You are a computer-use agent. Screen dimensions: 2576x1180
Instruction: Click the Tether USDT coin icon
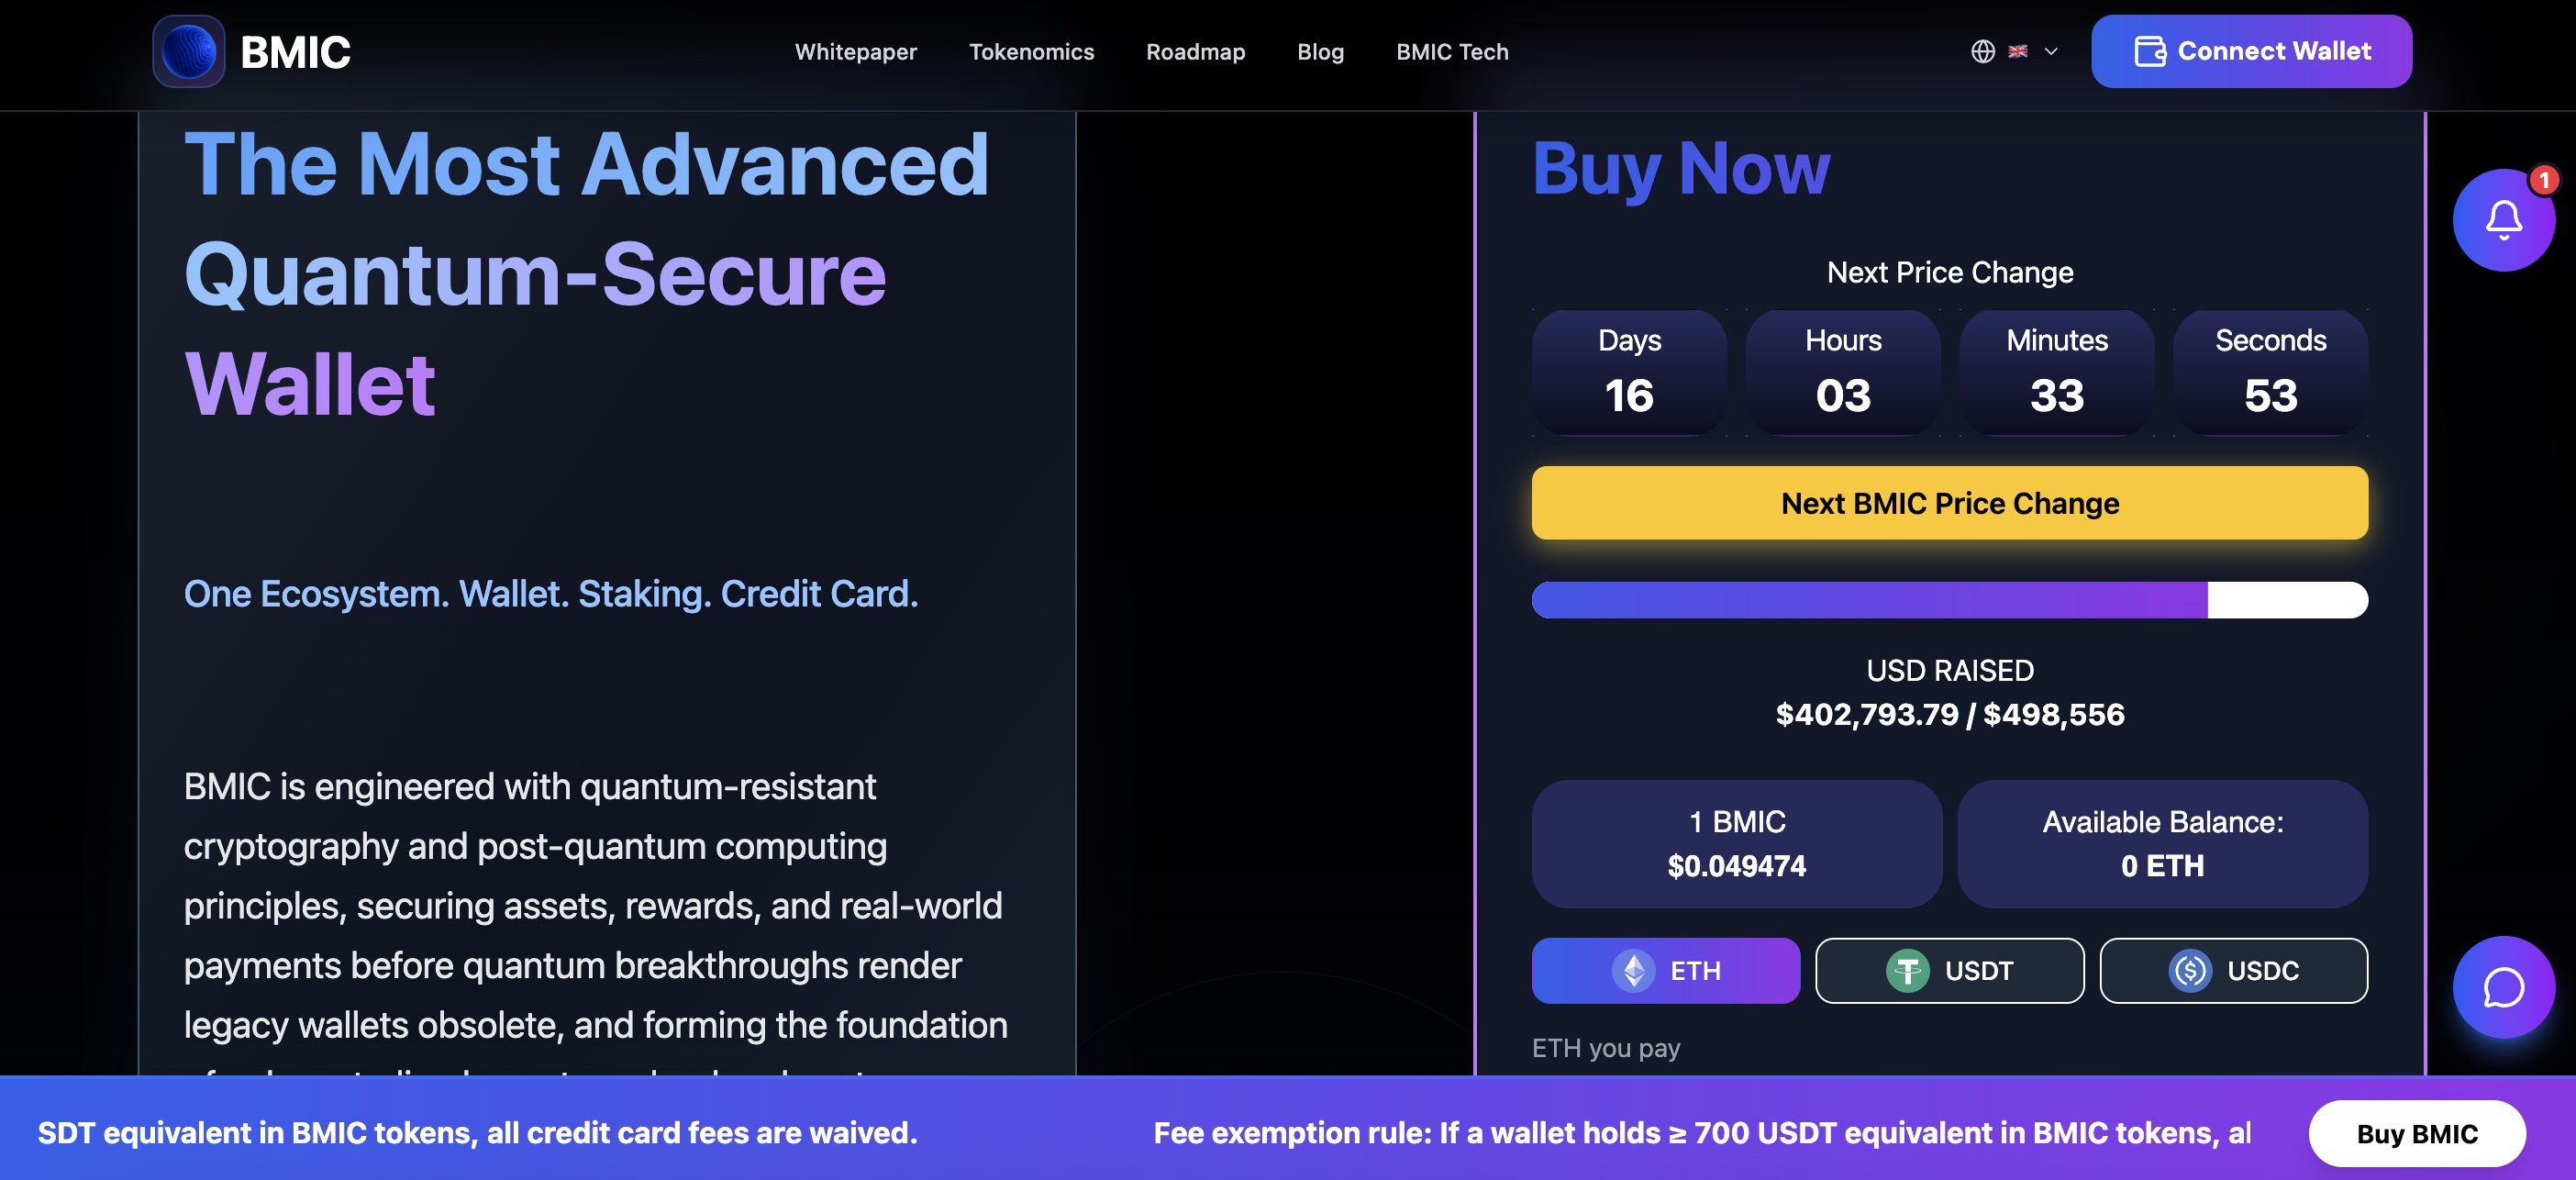pyautogui.click(x=1907, y=970)
